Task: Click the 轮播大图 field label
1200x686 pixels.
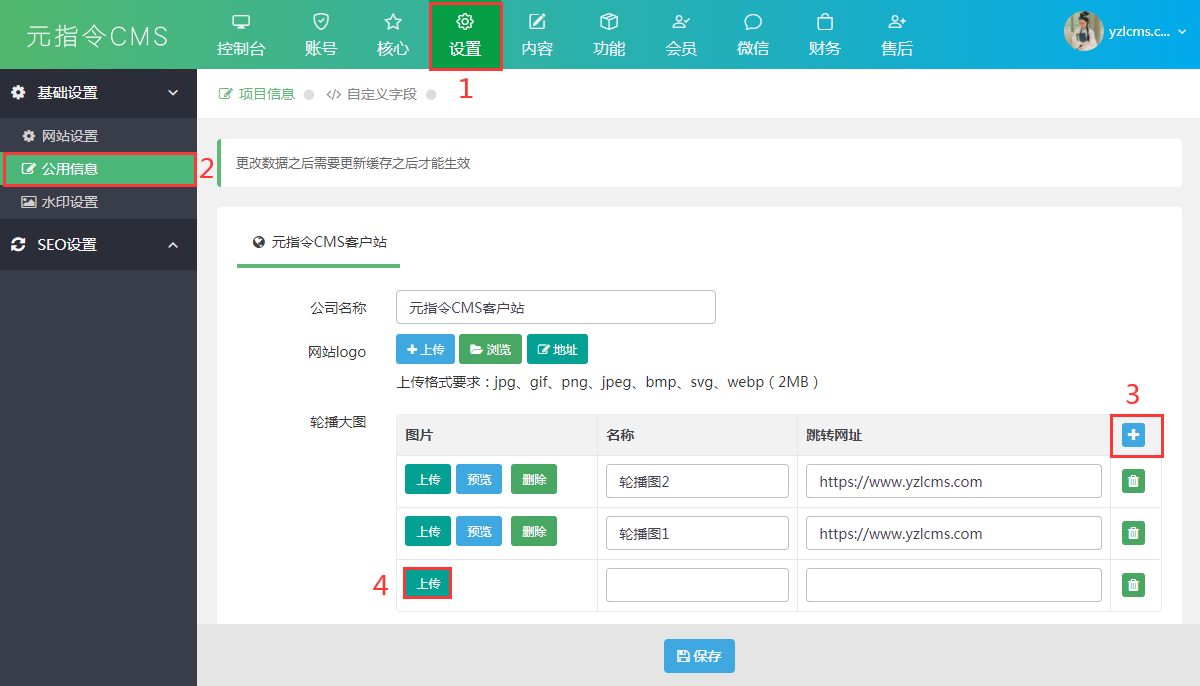Action: [x=337, y=422]
